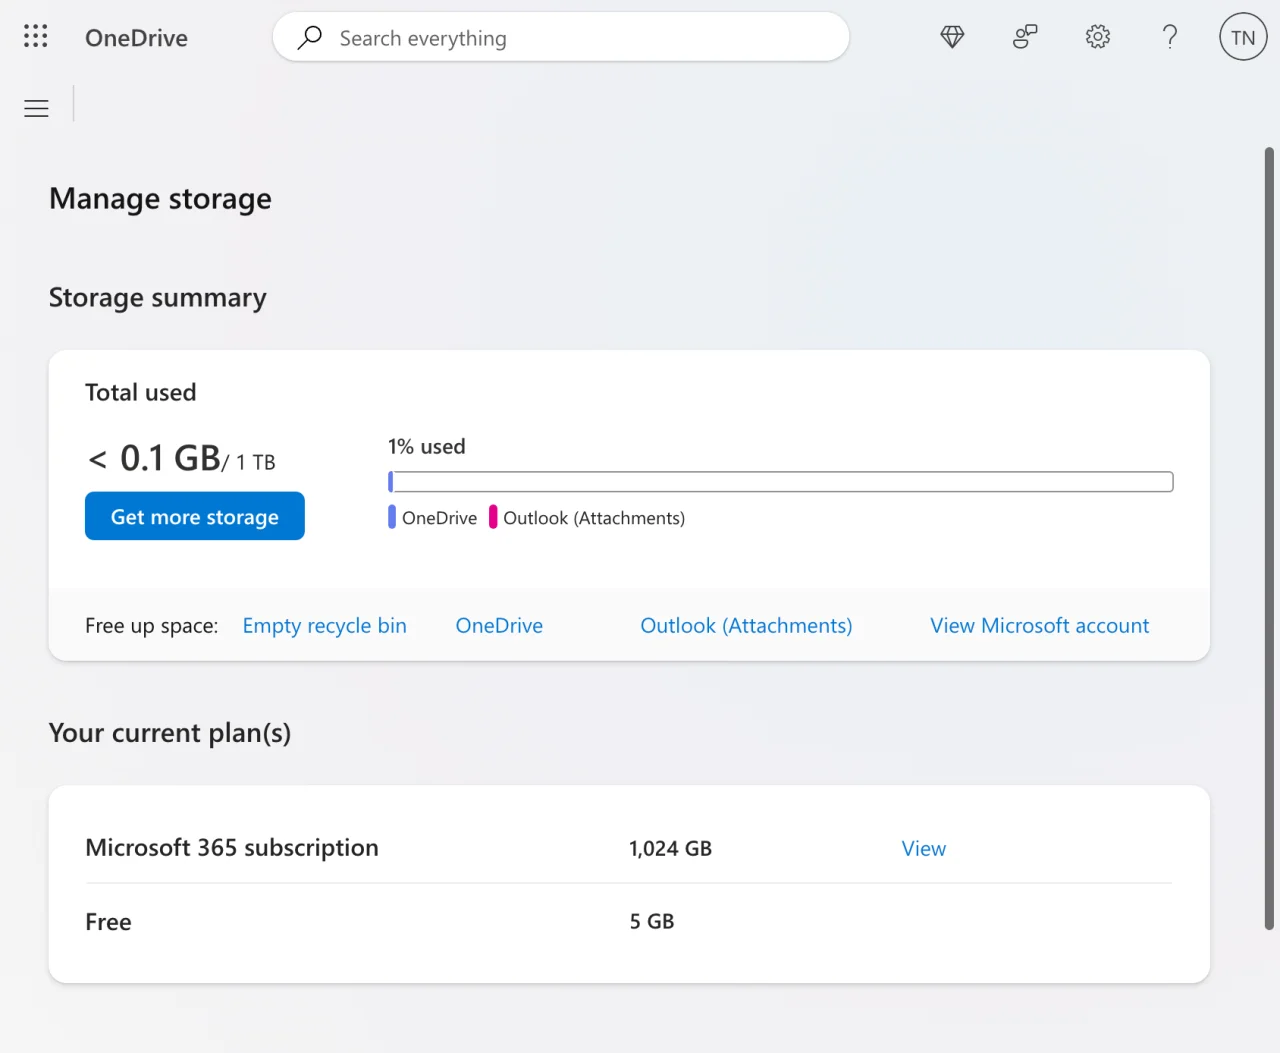The image size is (1280, 1053).
Task: Click the 'Manage storage' heading
Action: pyautogui.click(x=160, y=199)
